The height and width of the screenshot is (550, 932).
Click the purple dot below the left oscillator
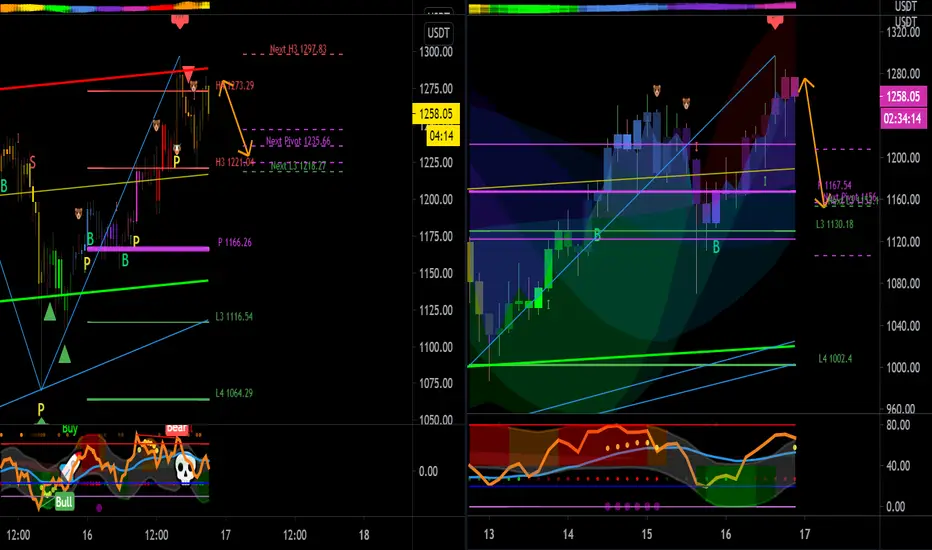pyautogui.click(x=99, y=508)
